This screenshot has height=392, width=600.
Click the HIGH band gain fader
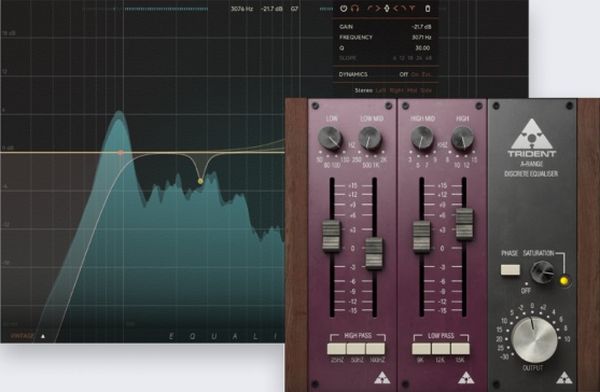pos(464,224)
